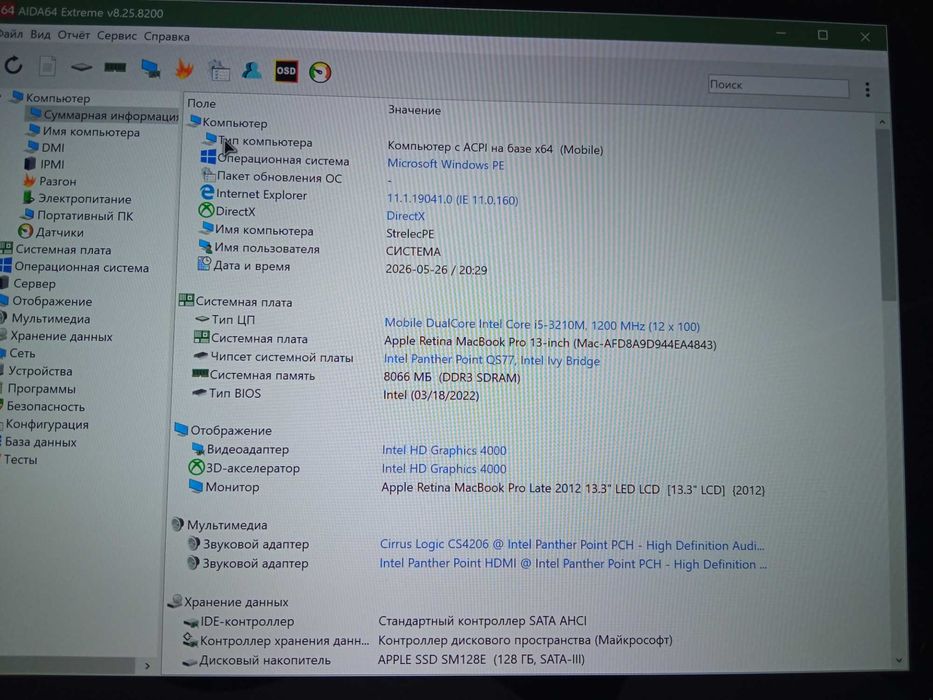Click the vertical scrollbar down arrow
Image resolution: width=933 pixels, height=700 pixels.
[x=898, y=660]
